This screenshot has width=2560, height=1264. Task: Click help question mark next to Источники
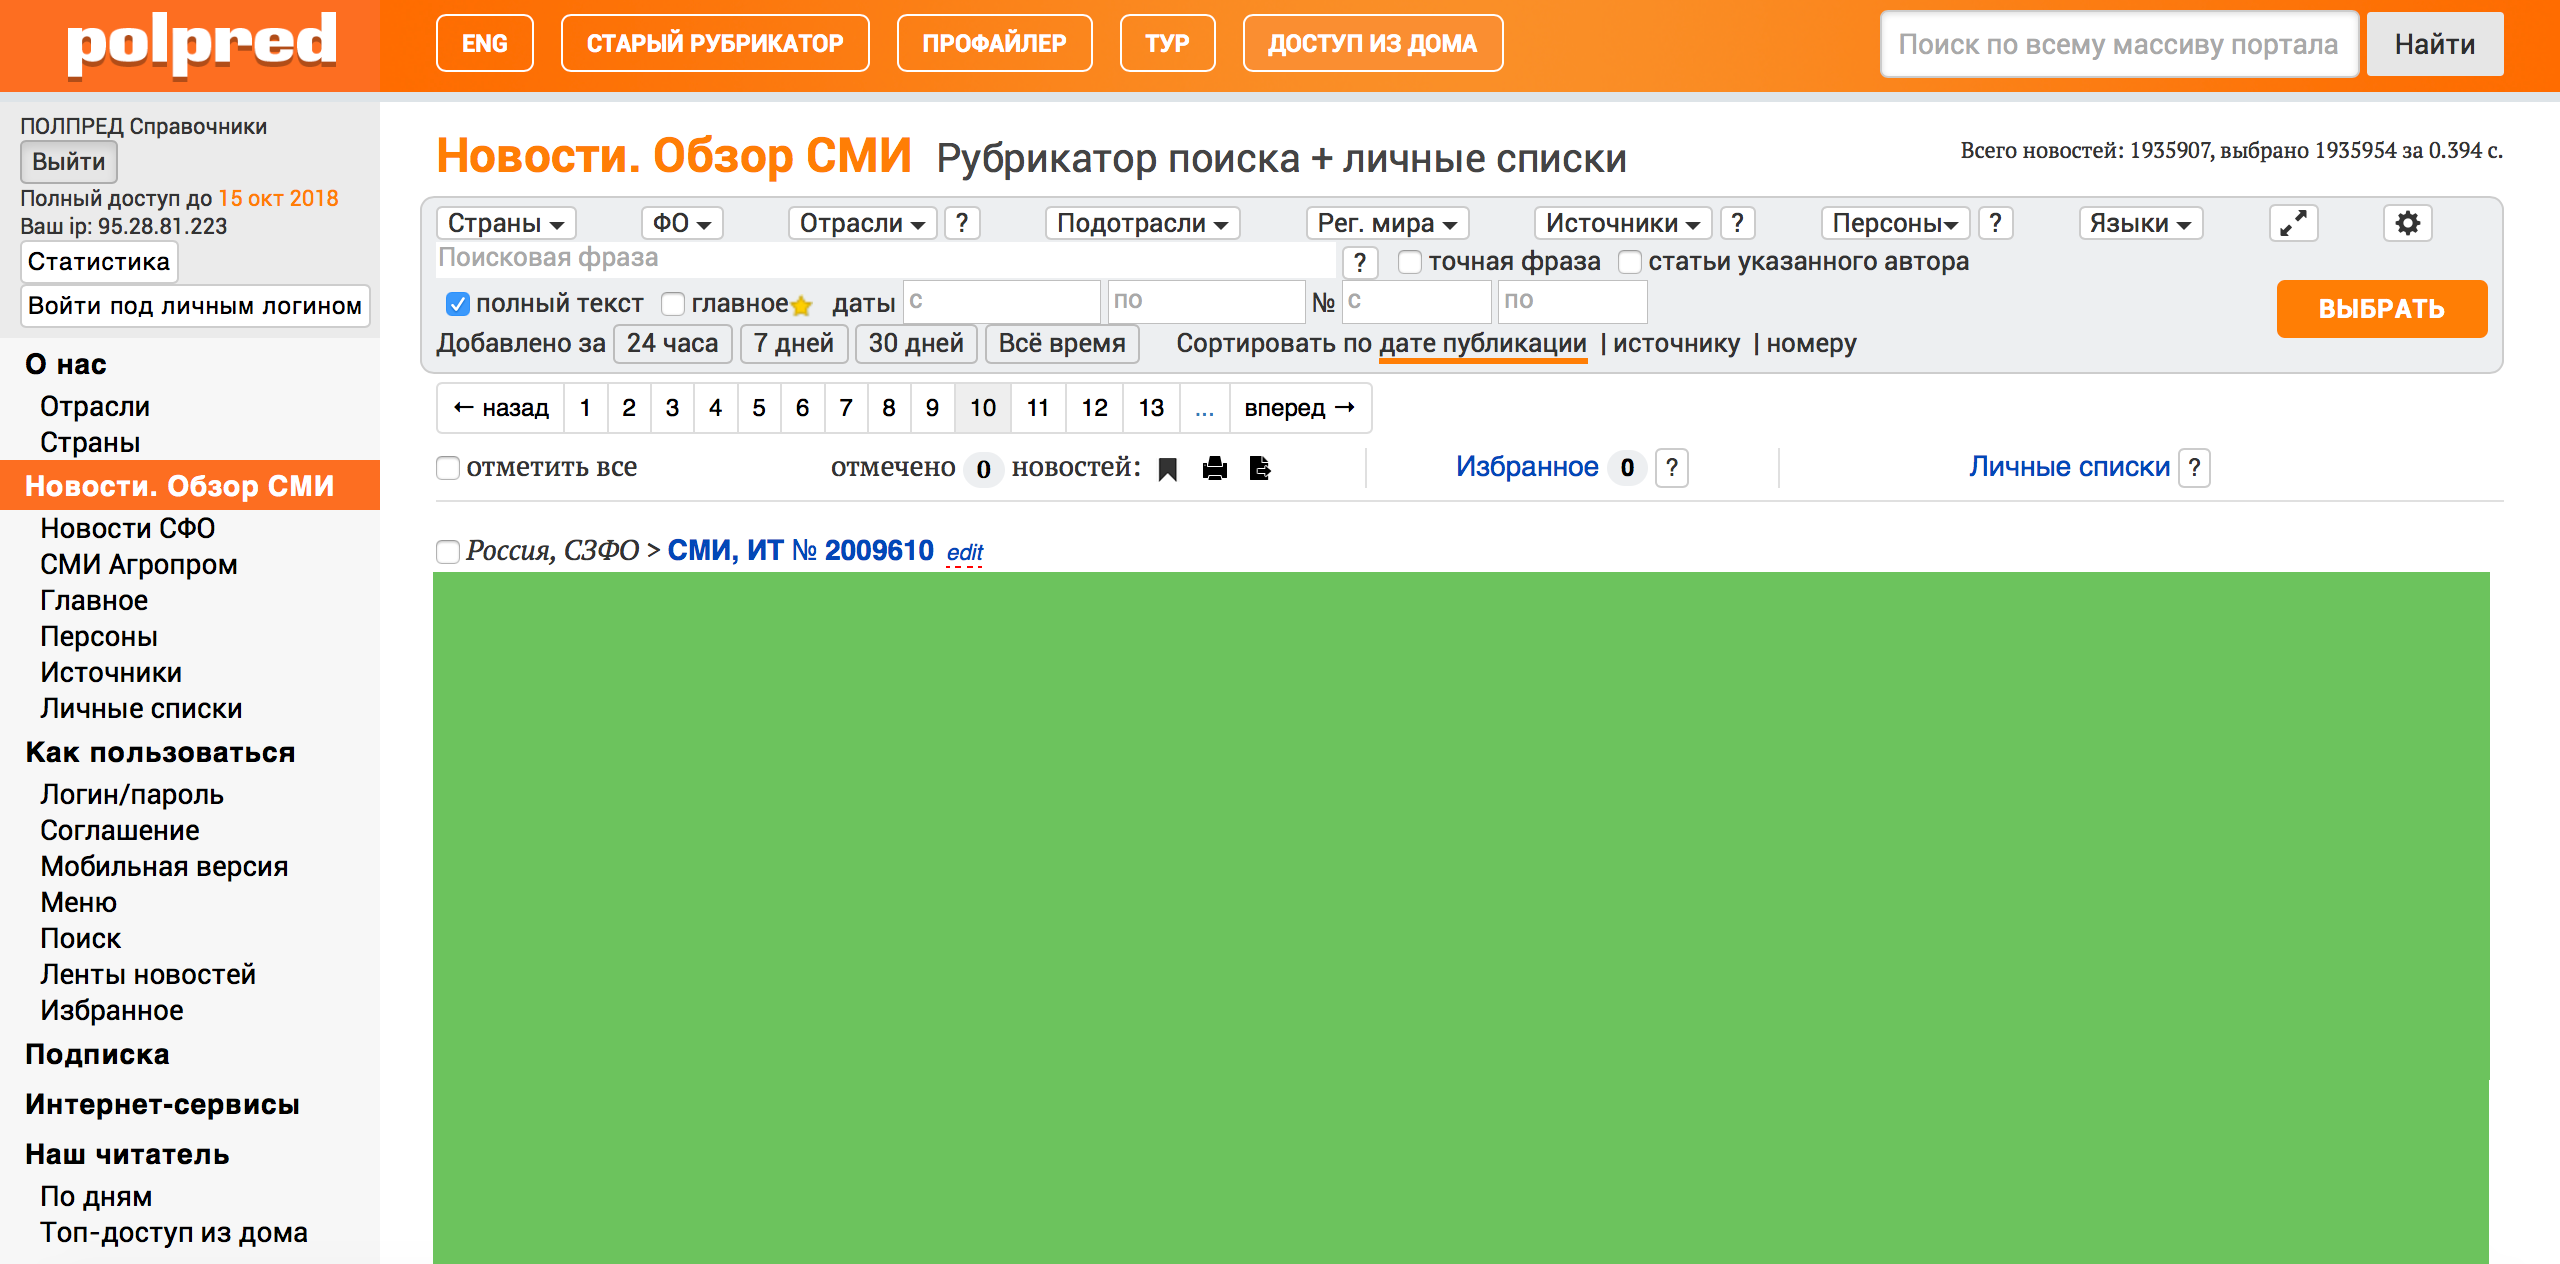click(x=1738, y=223)
